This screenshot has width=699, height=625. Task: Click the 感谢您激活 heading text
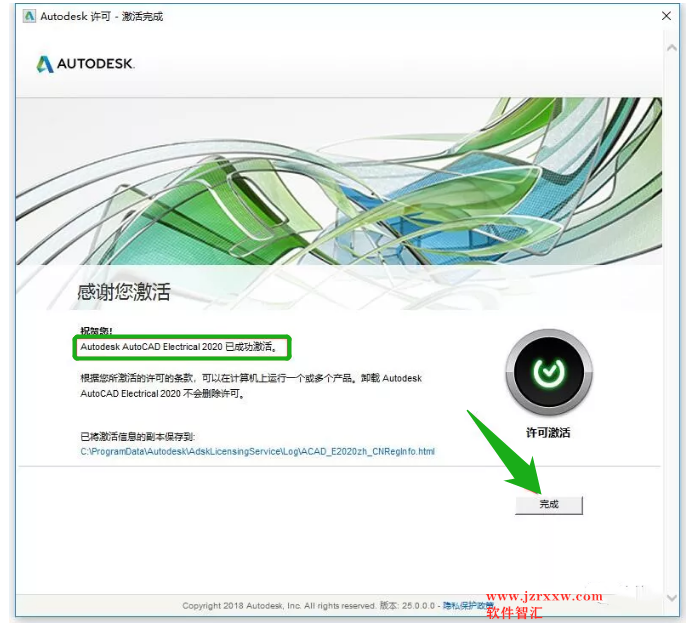point(123,292)
